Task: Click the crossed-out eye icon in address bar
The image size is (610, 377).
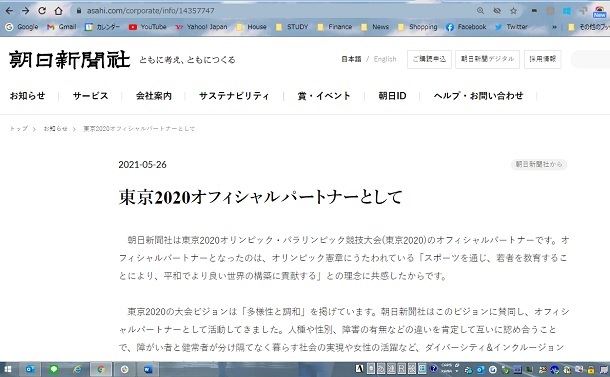Action: [497, 11]
